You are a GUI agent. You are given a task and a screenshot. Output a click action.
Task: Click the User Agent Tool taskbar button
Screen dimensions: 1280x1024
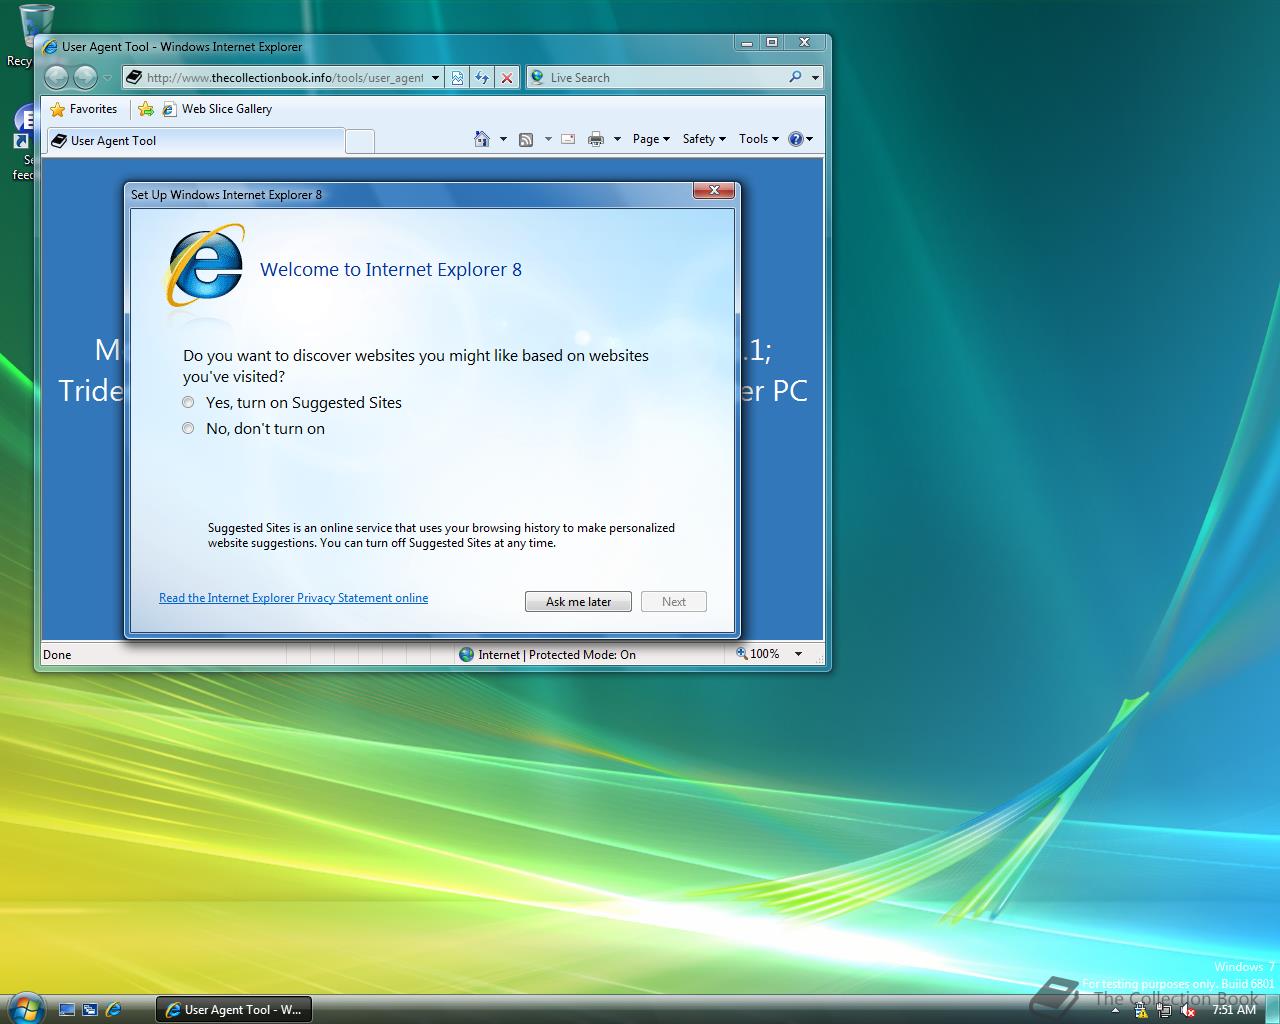tap(234, 1010)
